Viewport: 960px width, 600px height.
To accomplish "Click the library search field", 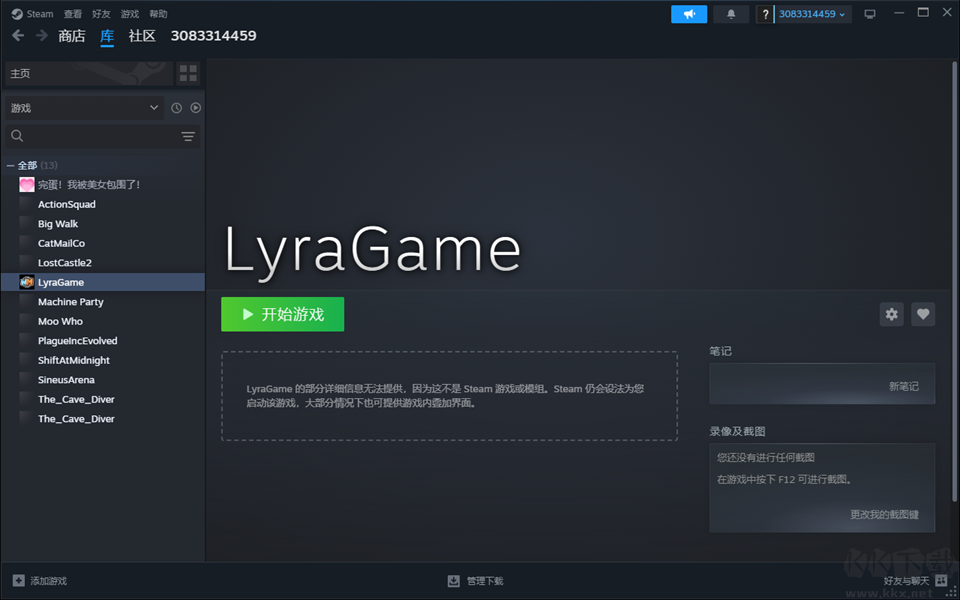I will (x=92, y=136).
